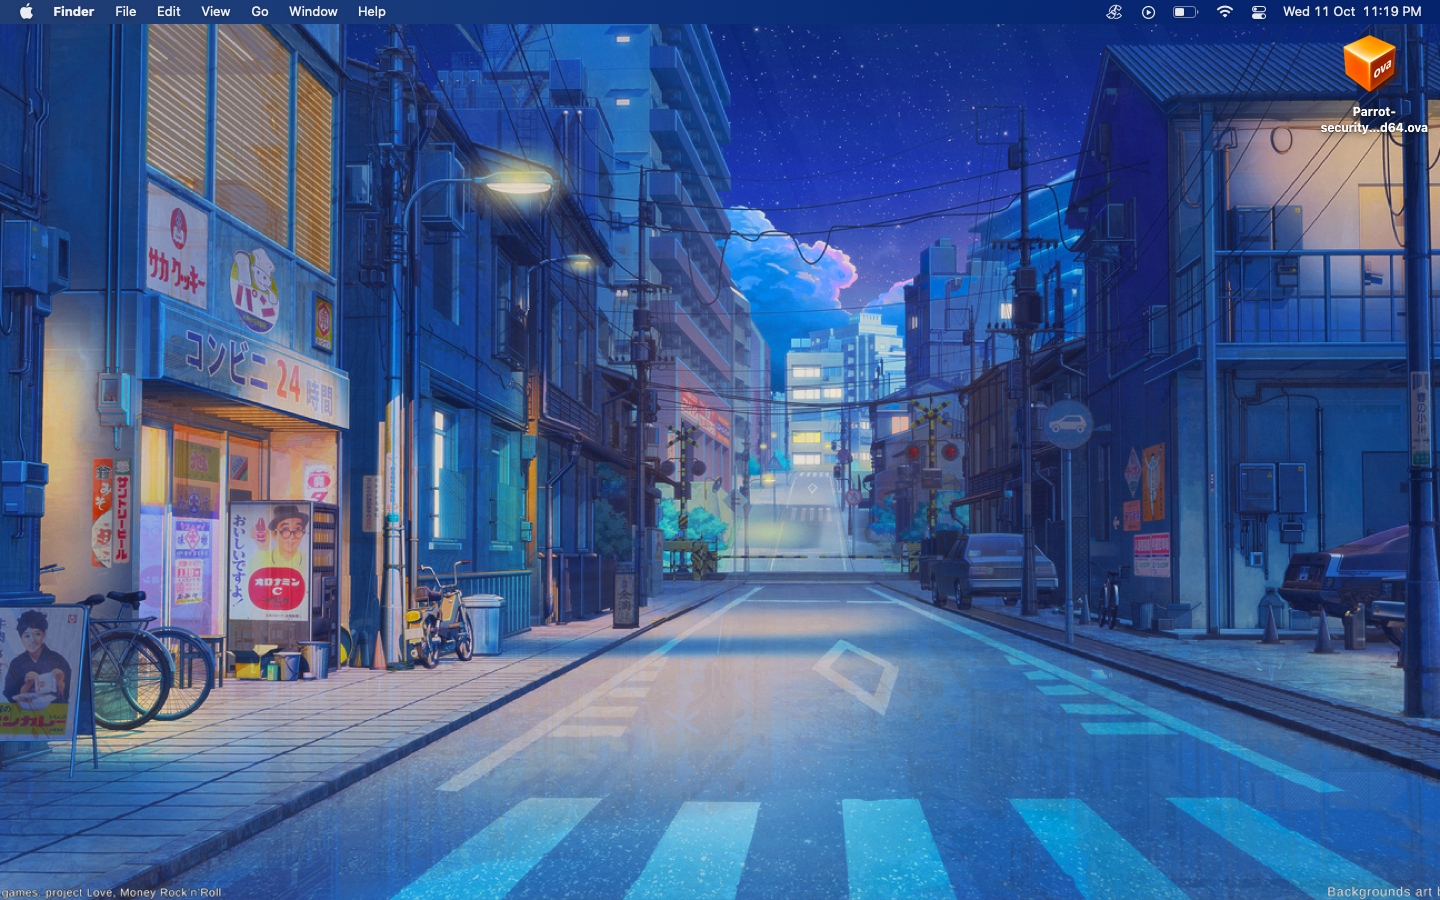The width and height of the screenshot is (1440, 900).
Task: Open the Edit menu
Action: 168,12
